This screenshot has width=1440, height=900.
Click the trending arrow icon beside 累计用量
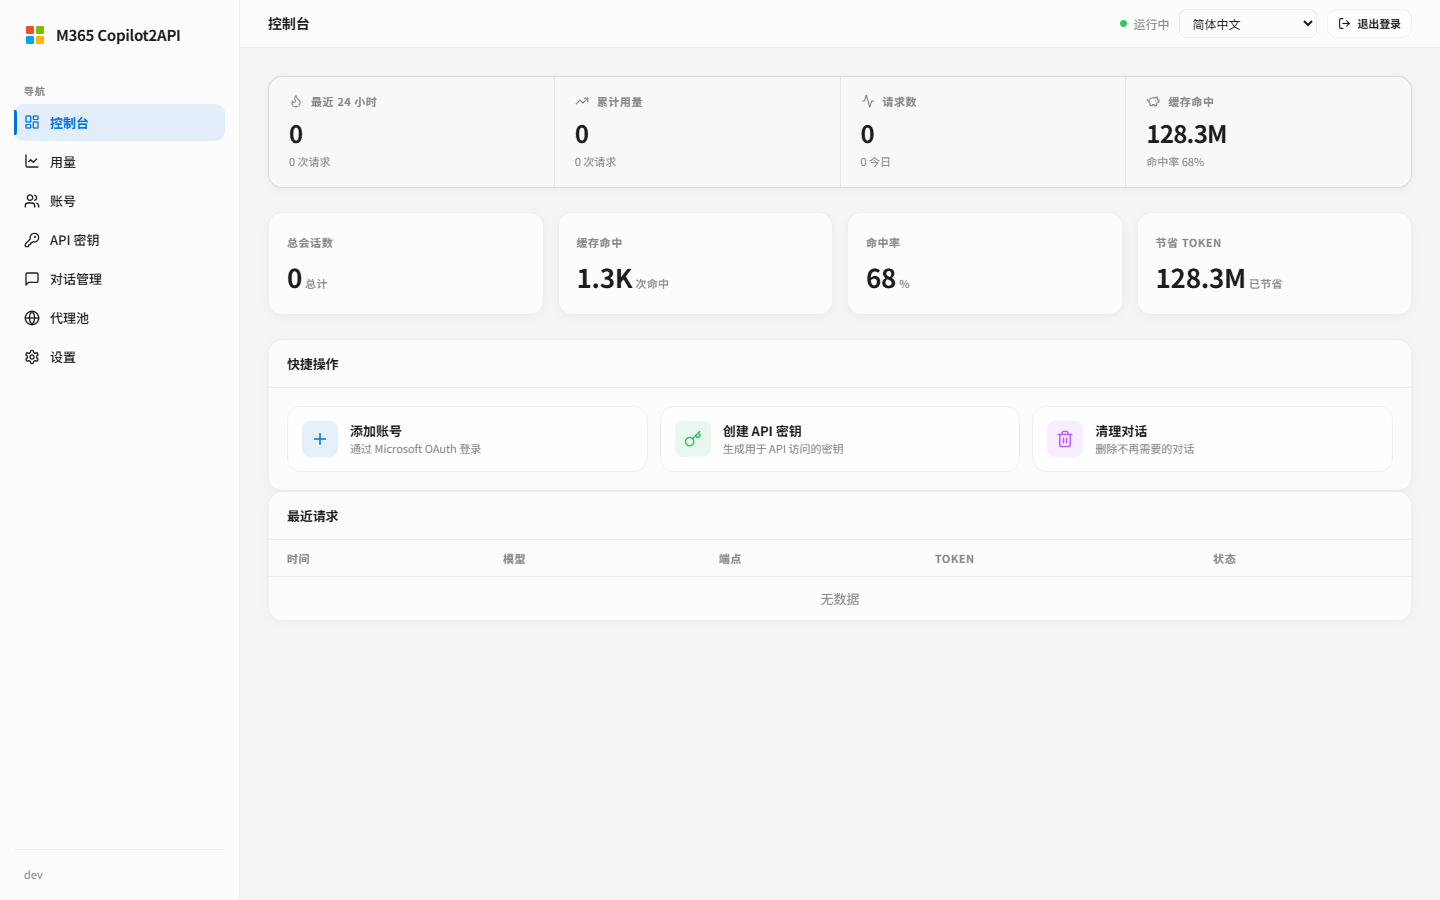click(582, 101)
